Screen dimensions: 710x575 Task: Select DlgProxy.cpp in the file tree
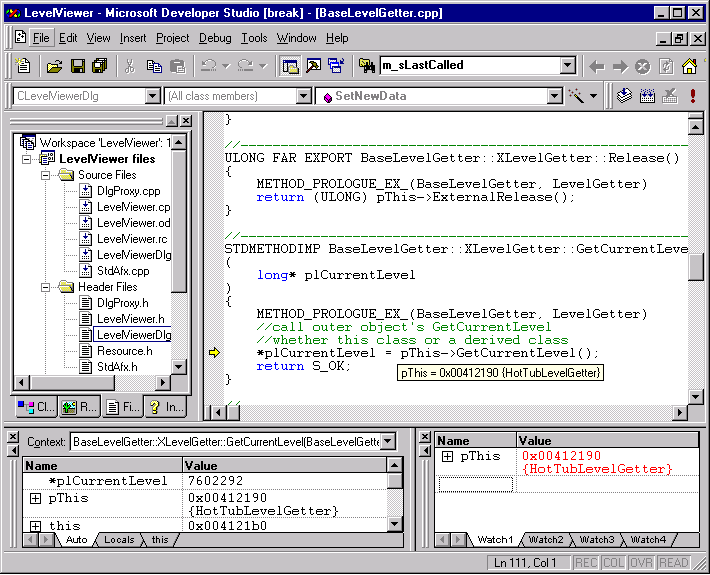pyautogui.click(x=128, y=191)
